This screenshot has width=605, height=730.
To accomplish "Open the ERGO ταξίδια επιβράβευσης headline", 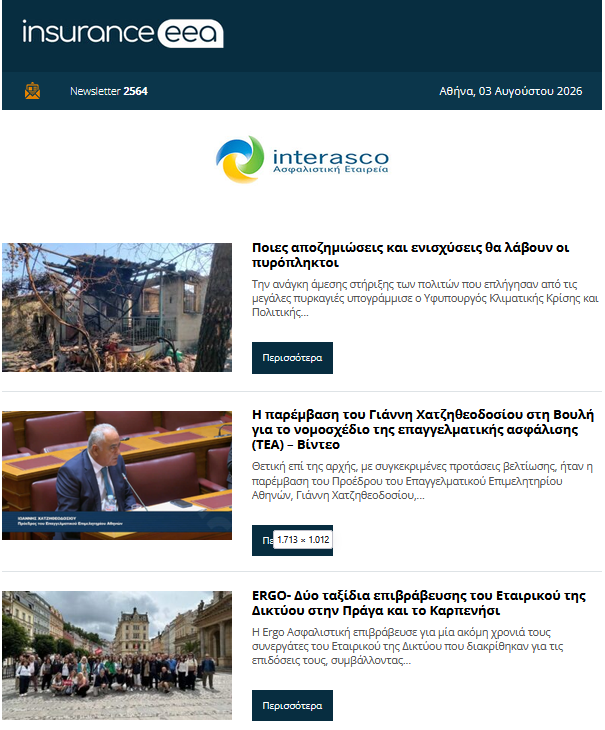I will 419,603.
